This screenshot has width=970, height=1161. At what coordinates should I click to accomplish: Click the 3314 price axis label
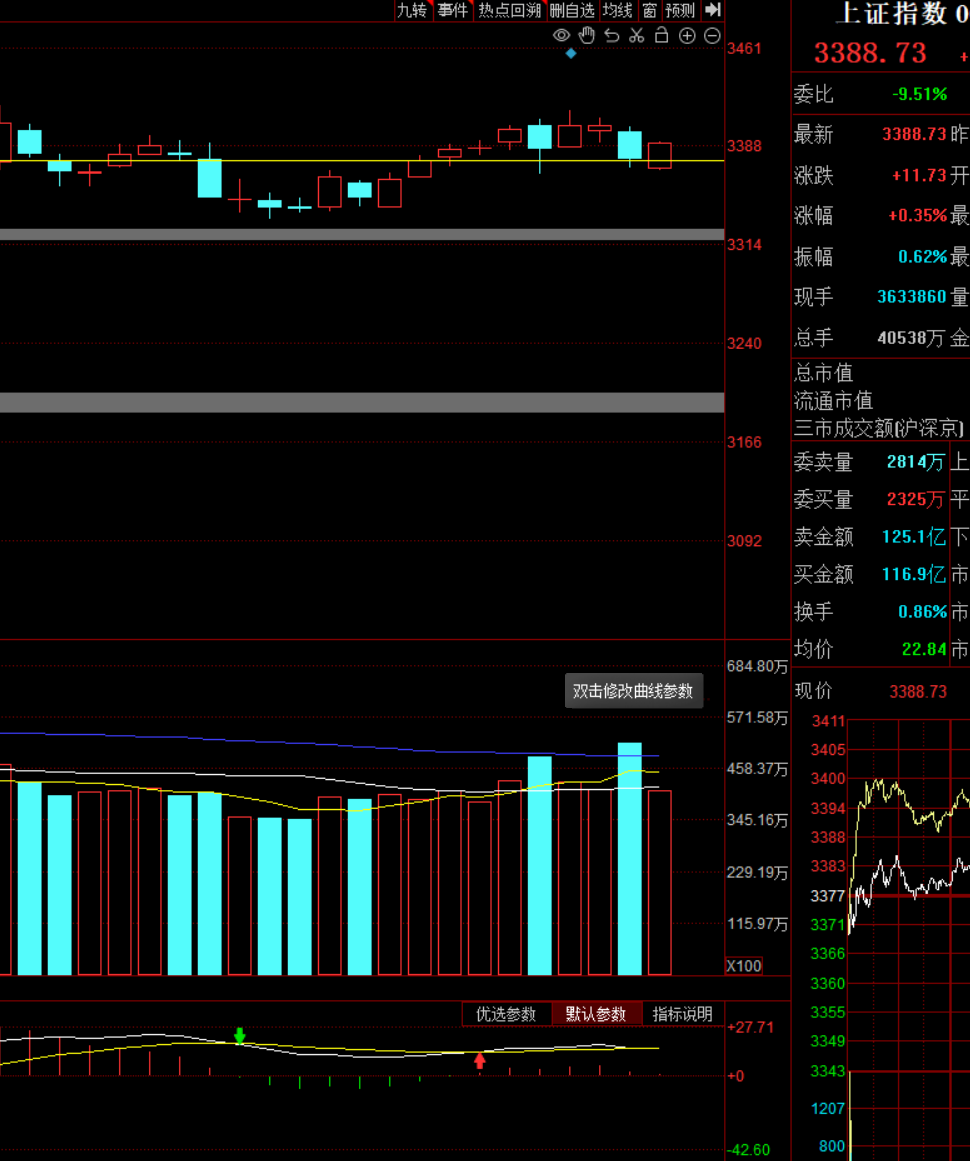744,245
